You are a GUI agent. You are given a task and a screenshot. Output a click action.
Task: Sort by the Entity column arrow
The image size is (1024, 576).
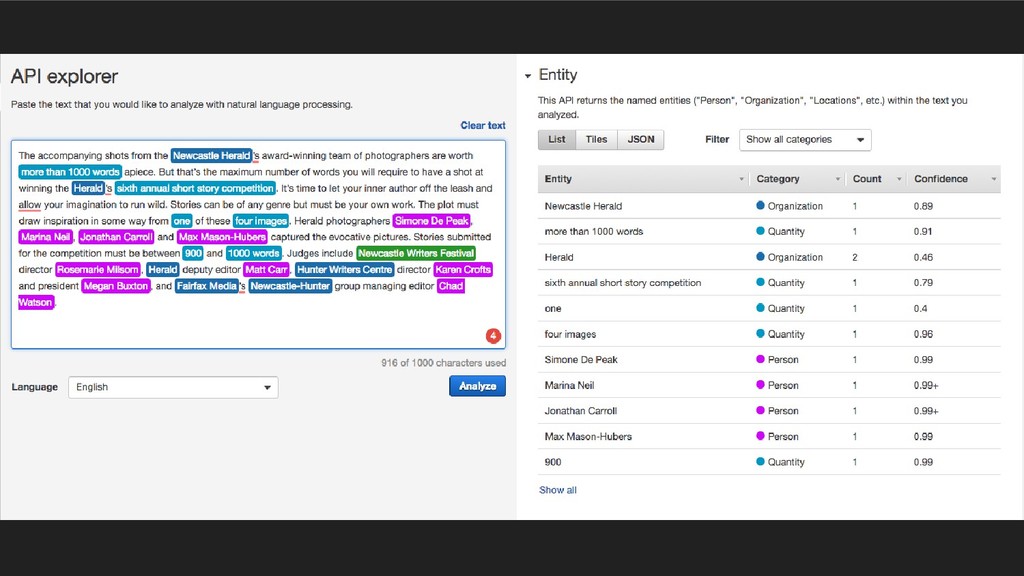pyautogui.click(x=741, y=179)
